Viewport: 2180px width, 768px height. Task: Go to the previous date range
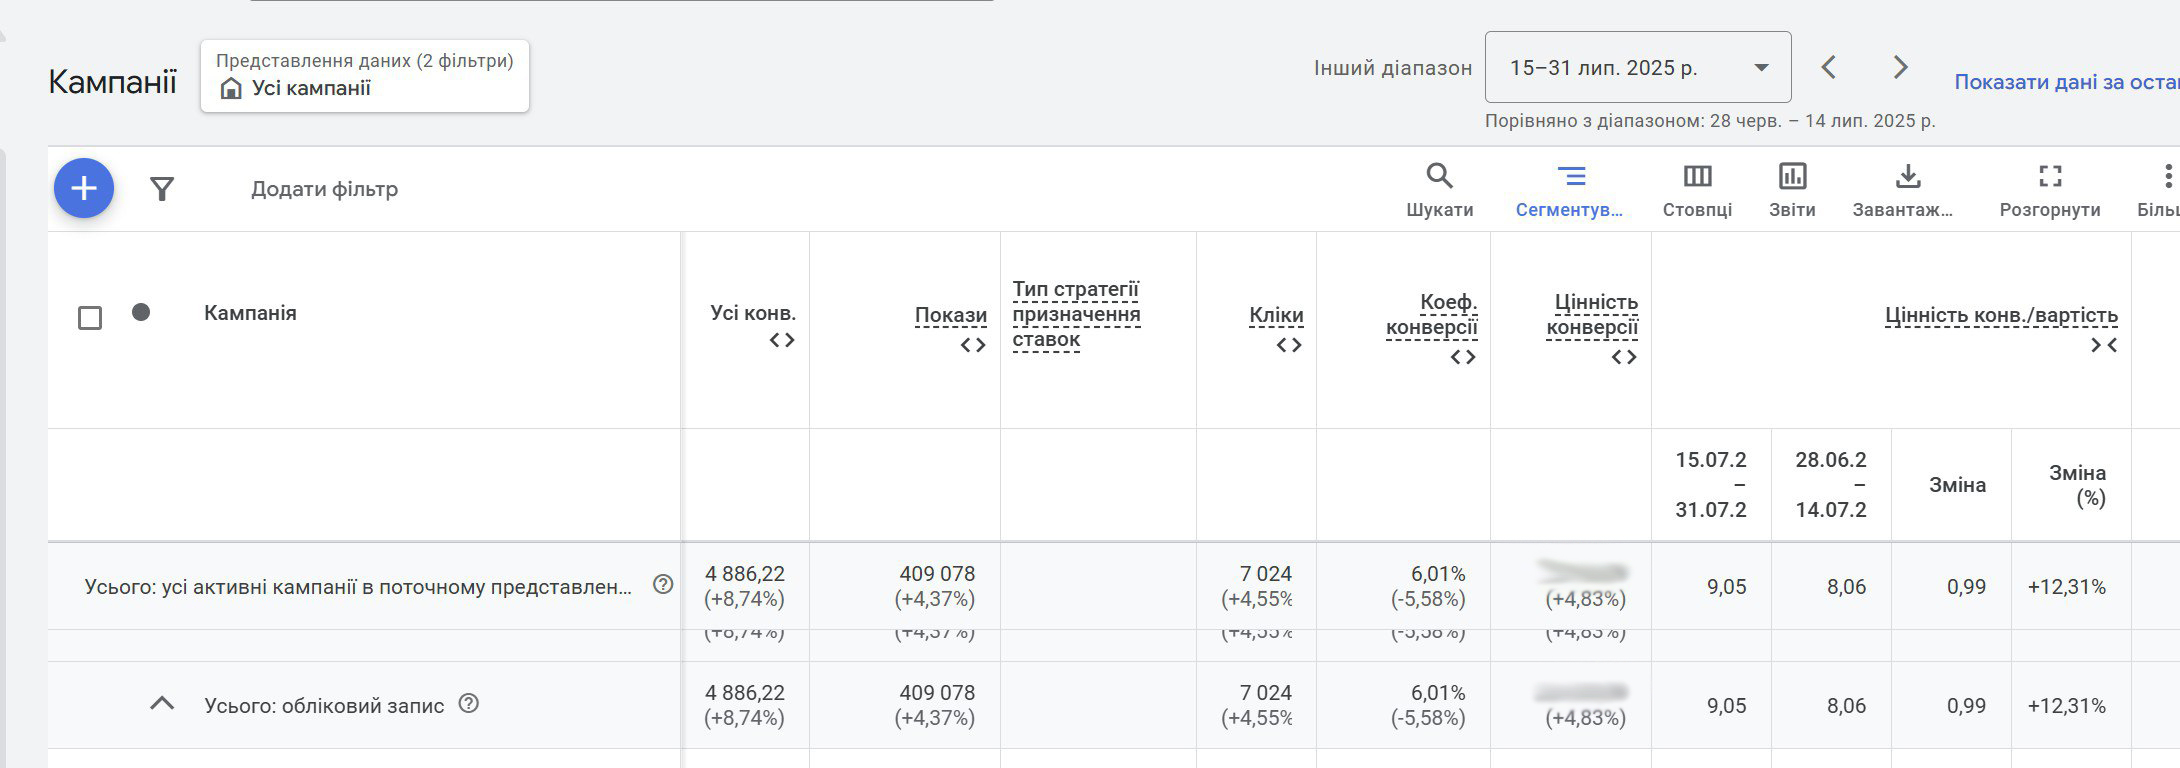pyautogui.click(x=1829, y=68)
